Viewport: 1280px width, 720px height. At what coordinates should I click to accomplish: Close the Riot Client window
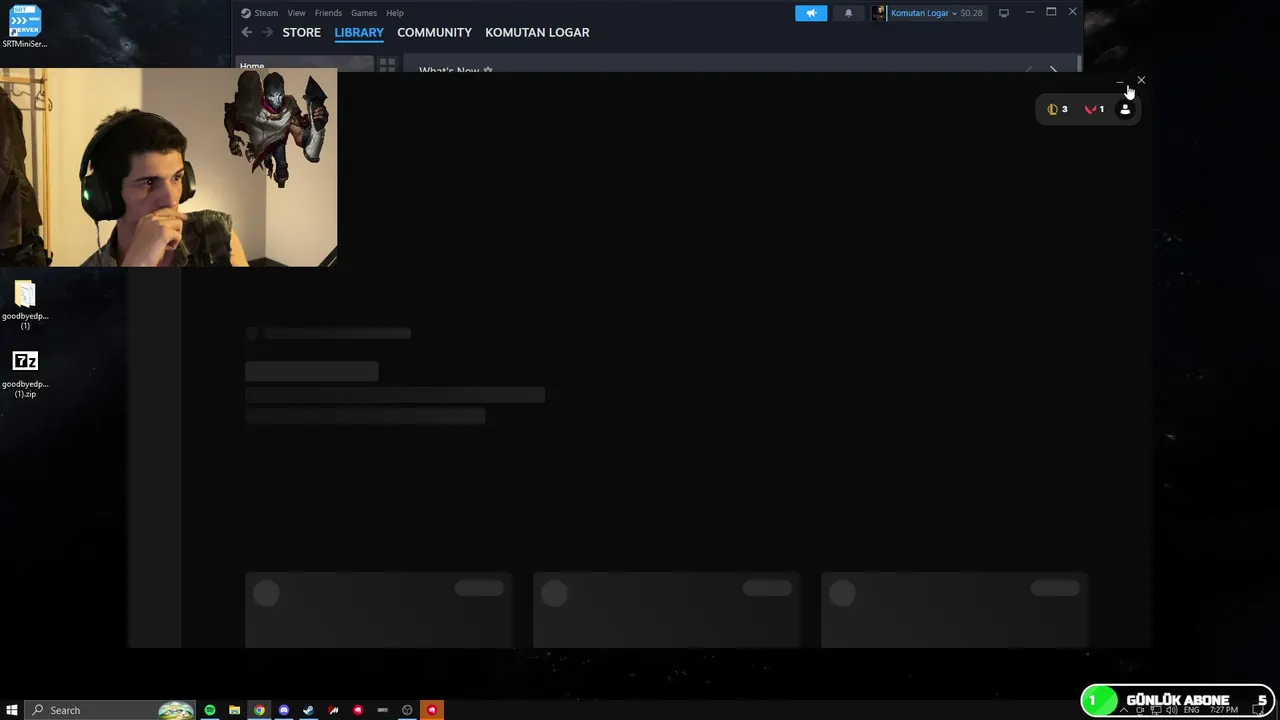[1141, 80]
